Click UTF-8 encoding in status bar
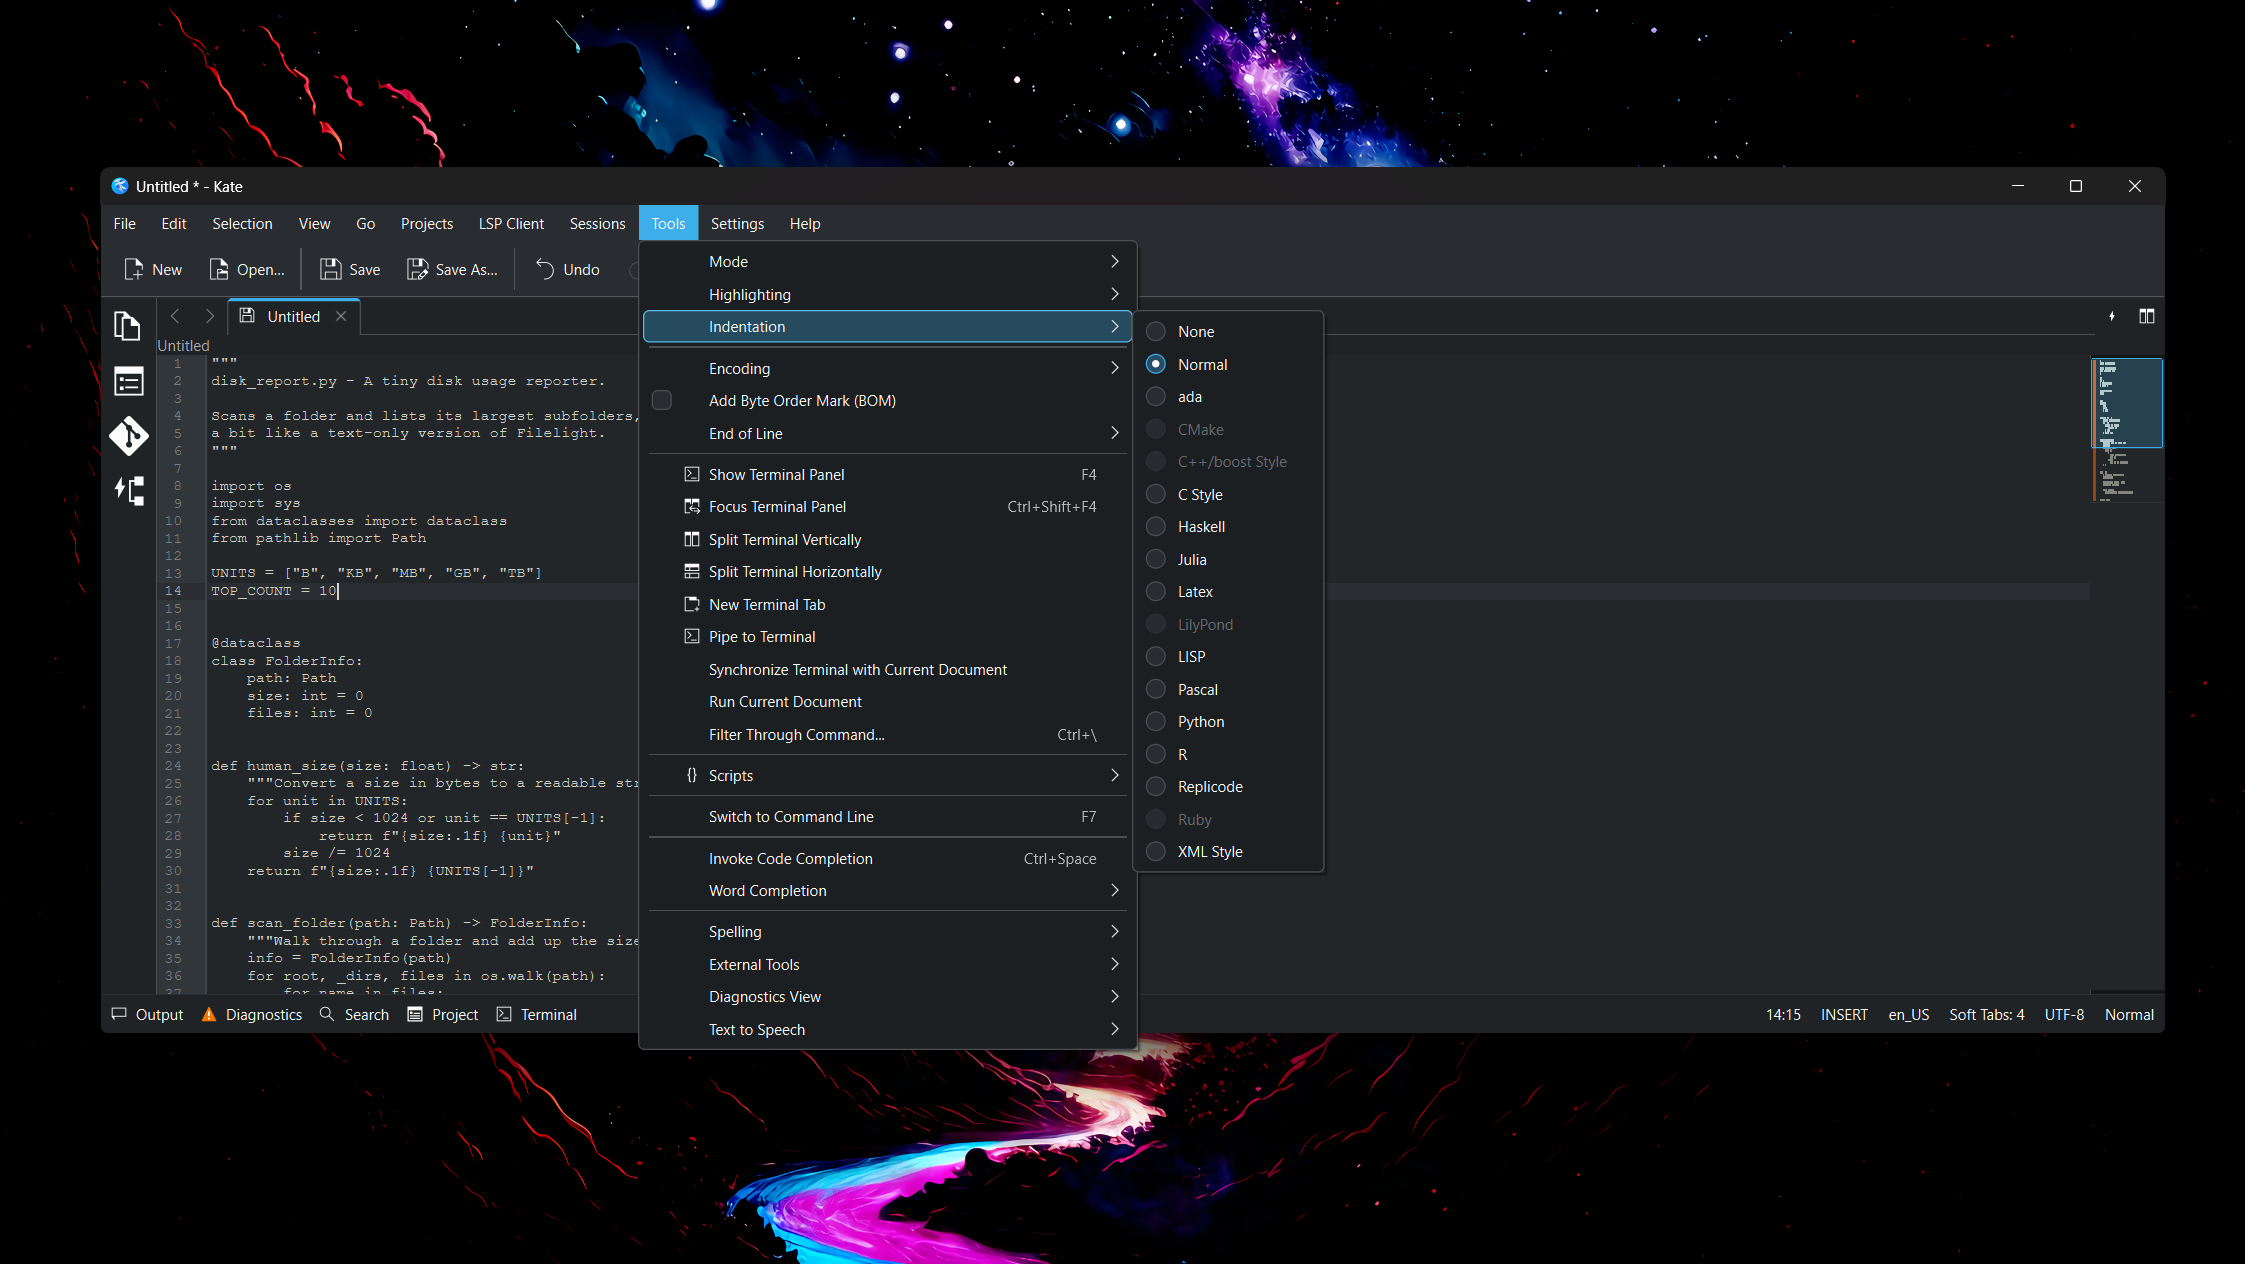This screenshot has width=2245, height=1264. (2064, 1014)
